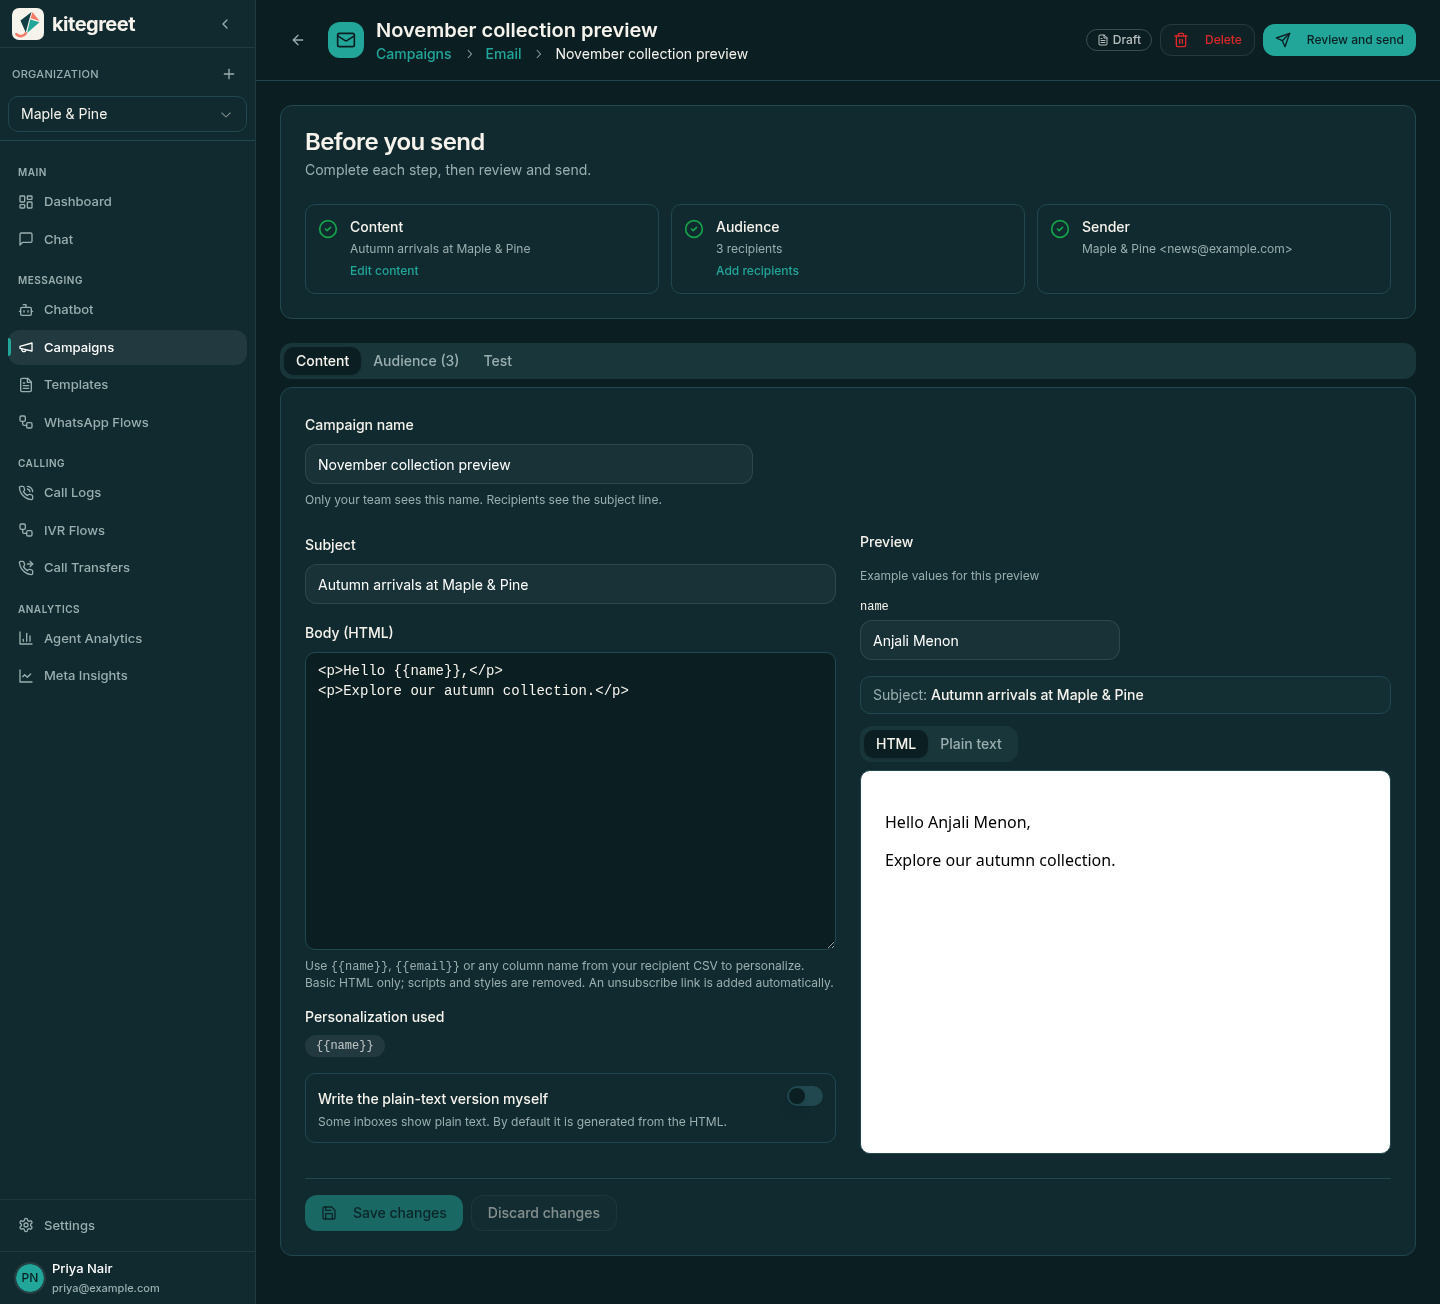Open the Campaigns breadcrumb link
Screen dimensions: 1440x1304
click(x=413, y=54)
